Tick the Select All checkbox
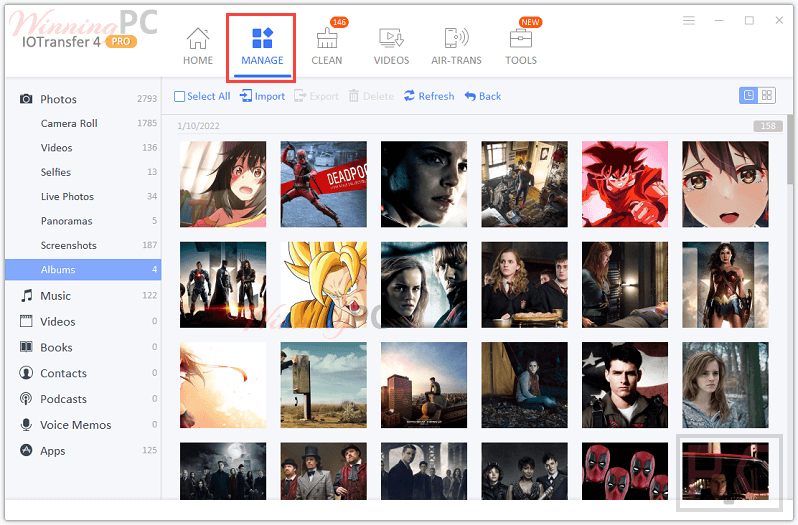The height and width of the screenshot is (525, 798). 179,96
